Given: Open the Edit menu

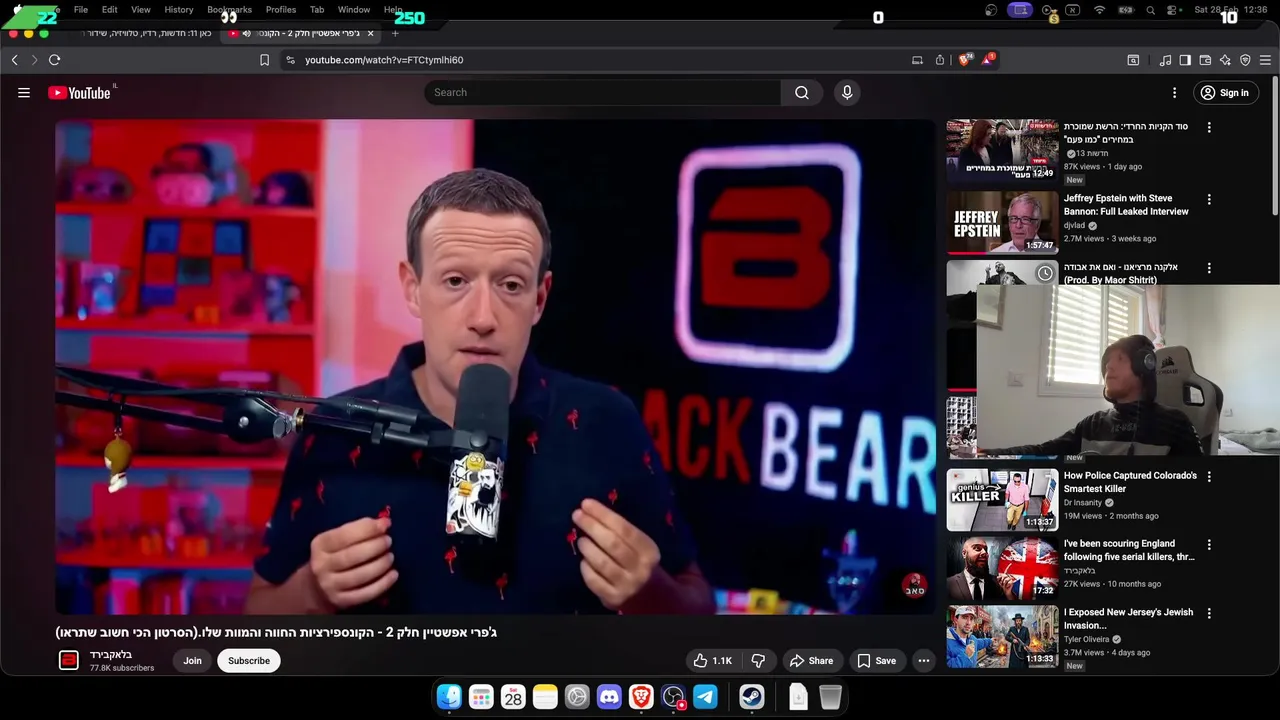Looking at the screenshot, I should point(110,10).
